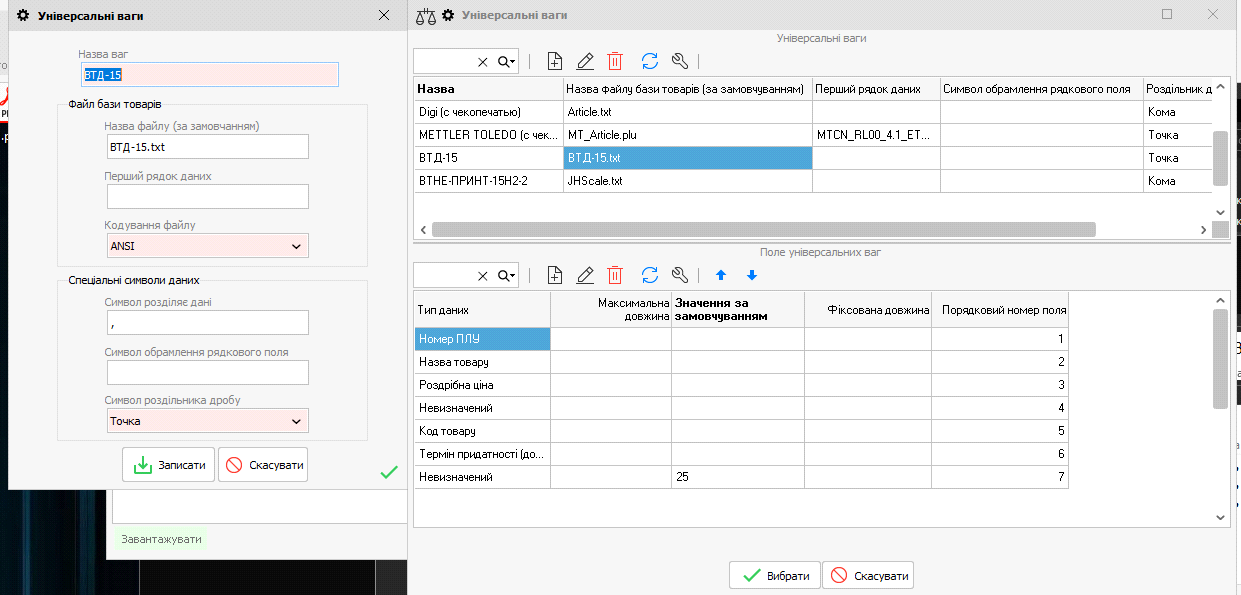The image size is (1241, 595).
Task: Click the Тип даних column header
Action: [481, 310]
